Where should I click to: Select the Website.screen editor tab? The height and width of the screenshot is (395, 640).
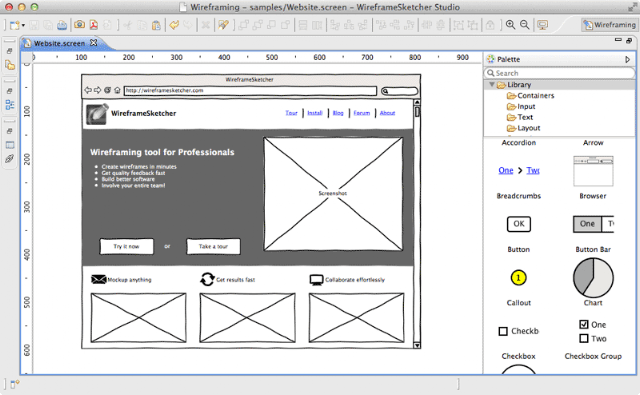[60, 43]
